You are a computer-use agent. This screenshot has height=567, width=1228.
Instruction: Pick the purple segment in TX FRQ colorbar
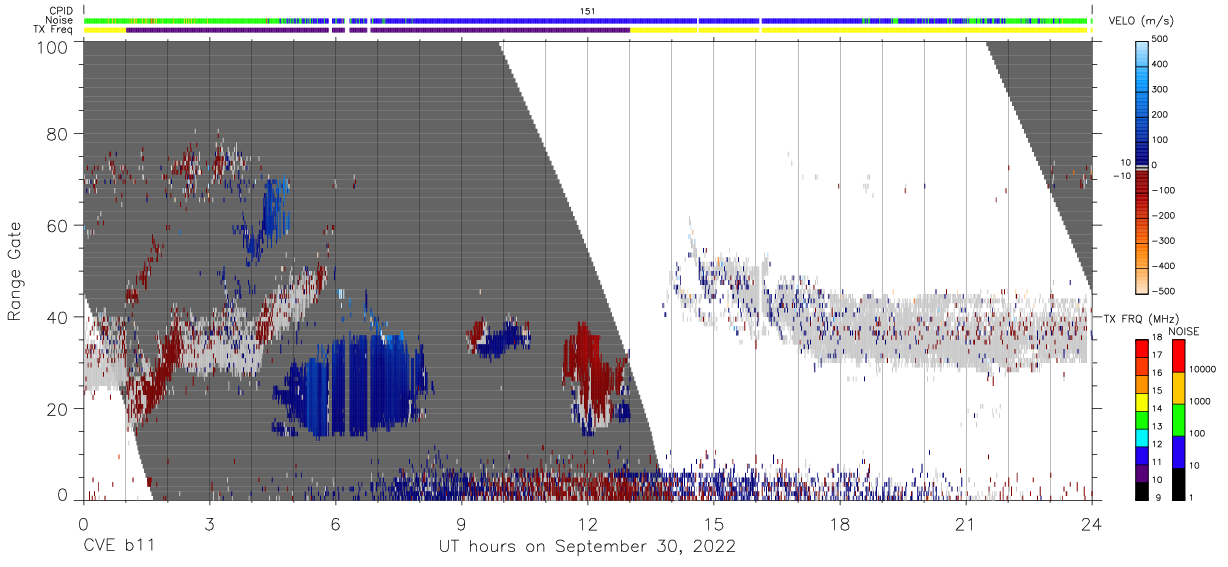point(1141,473)
